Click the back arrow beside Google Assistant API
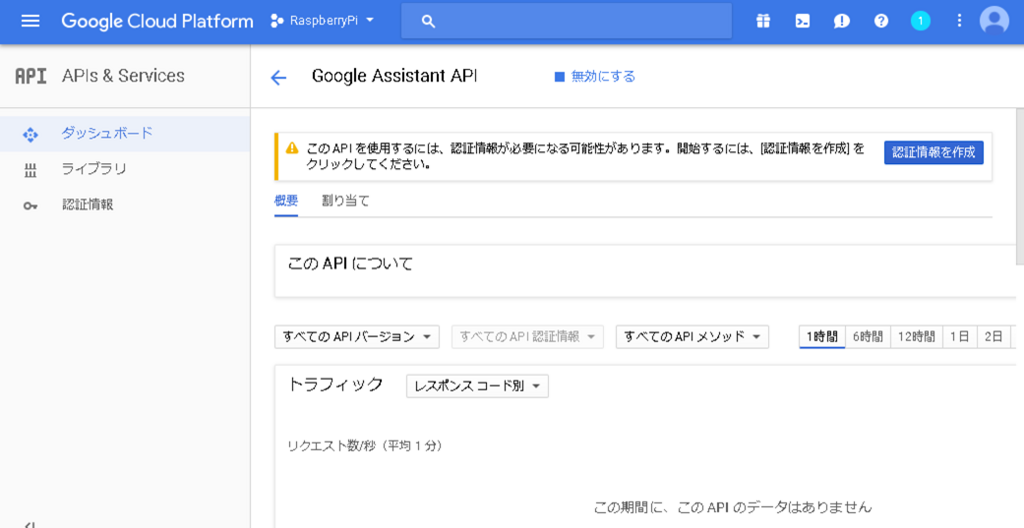 (278, 78)
